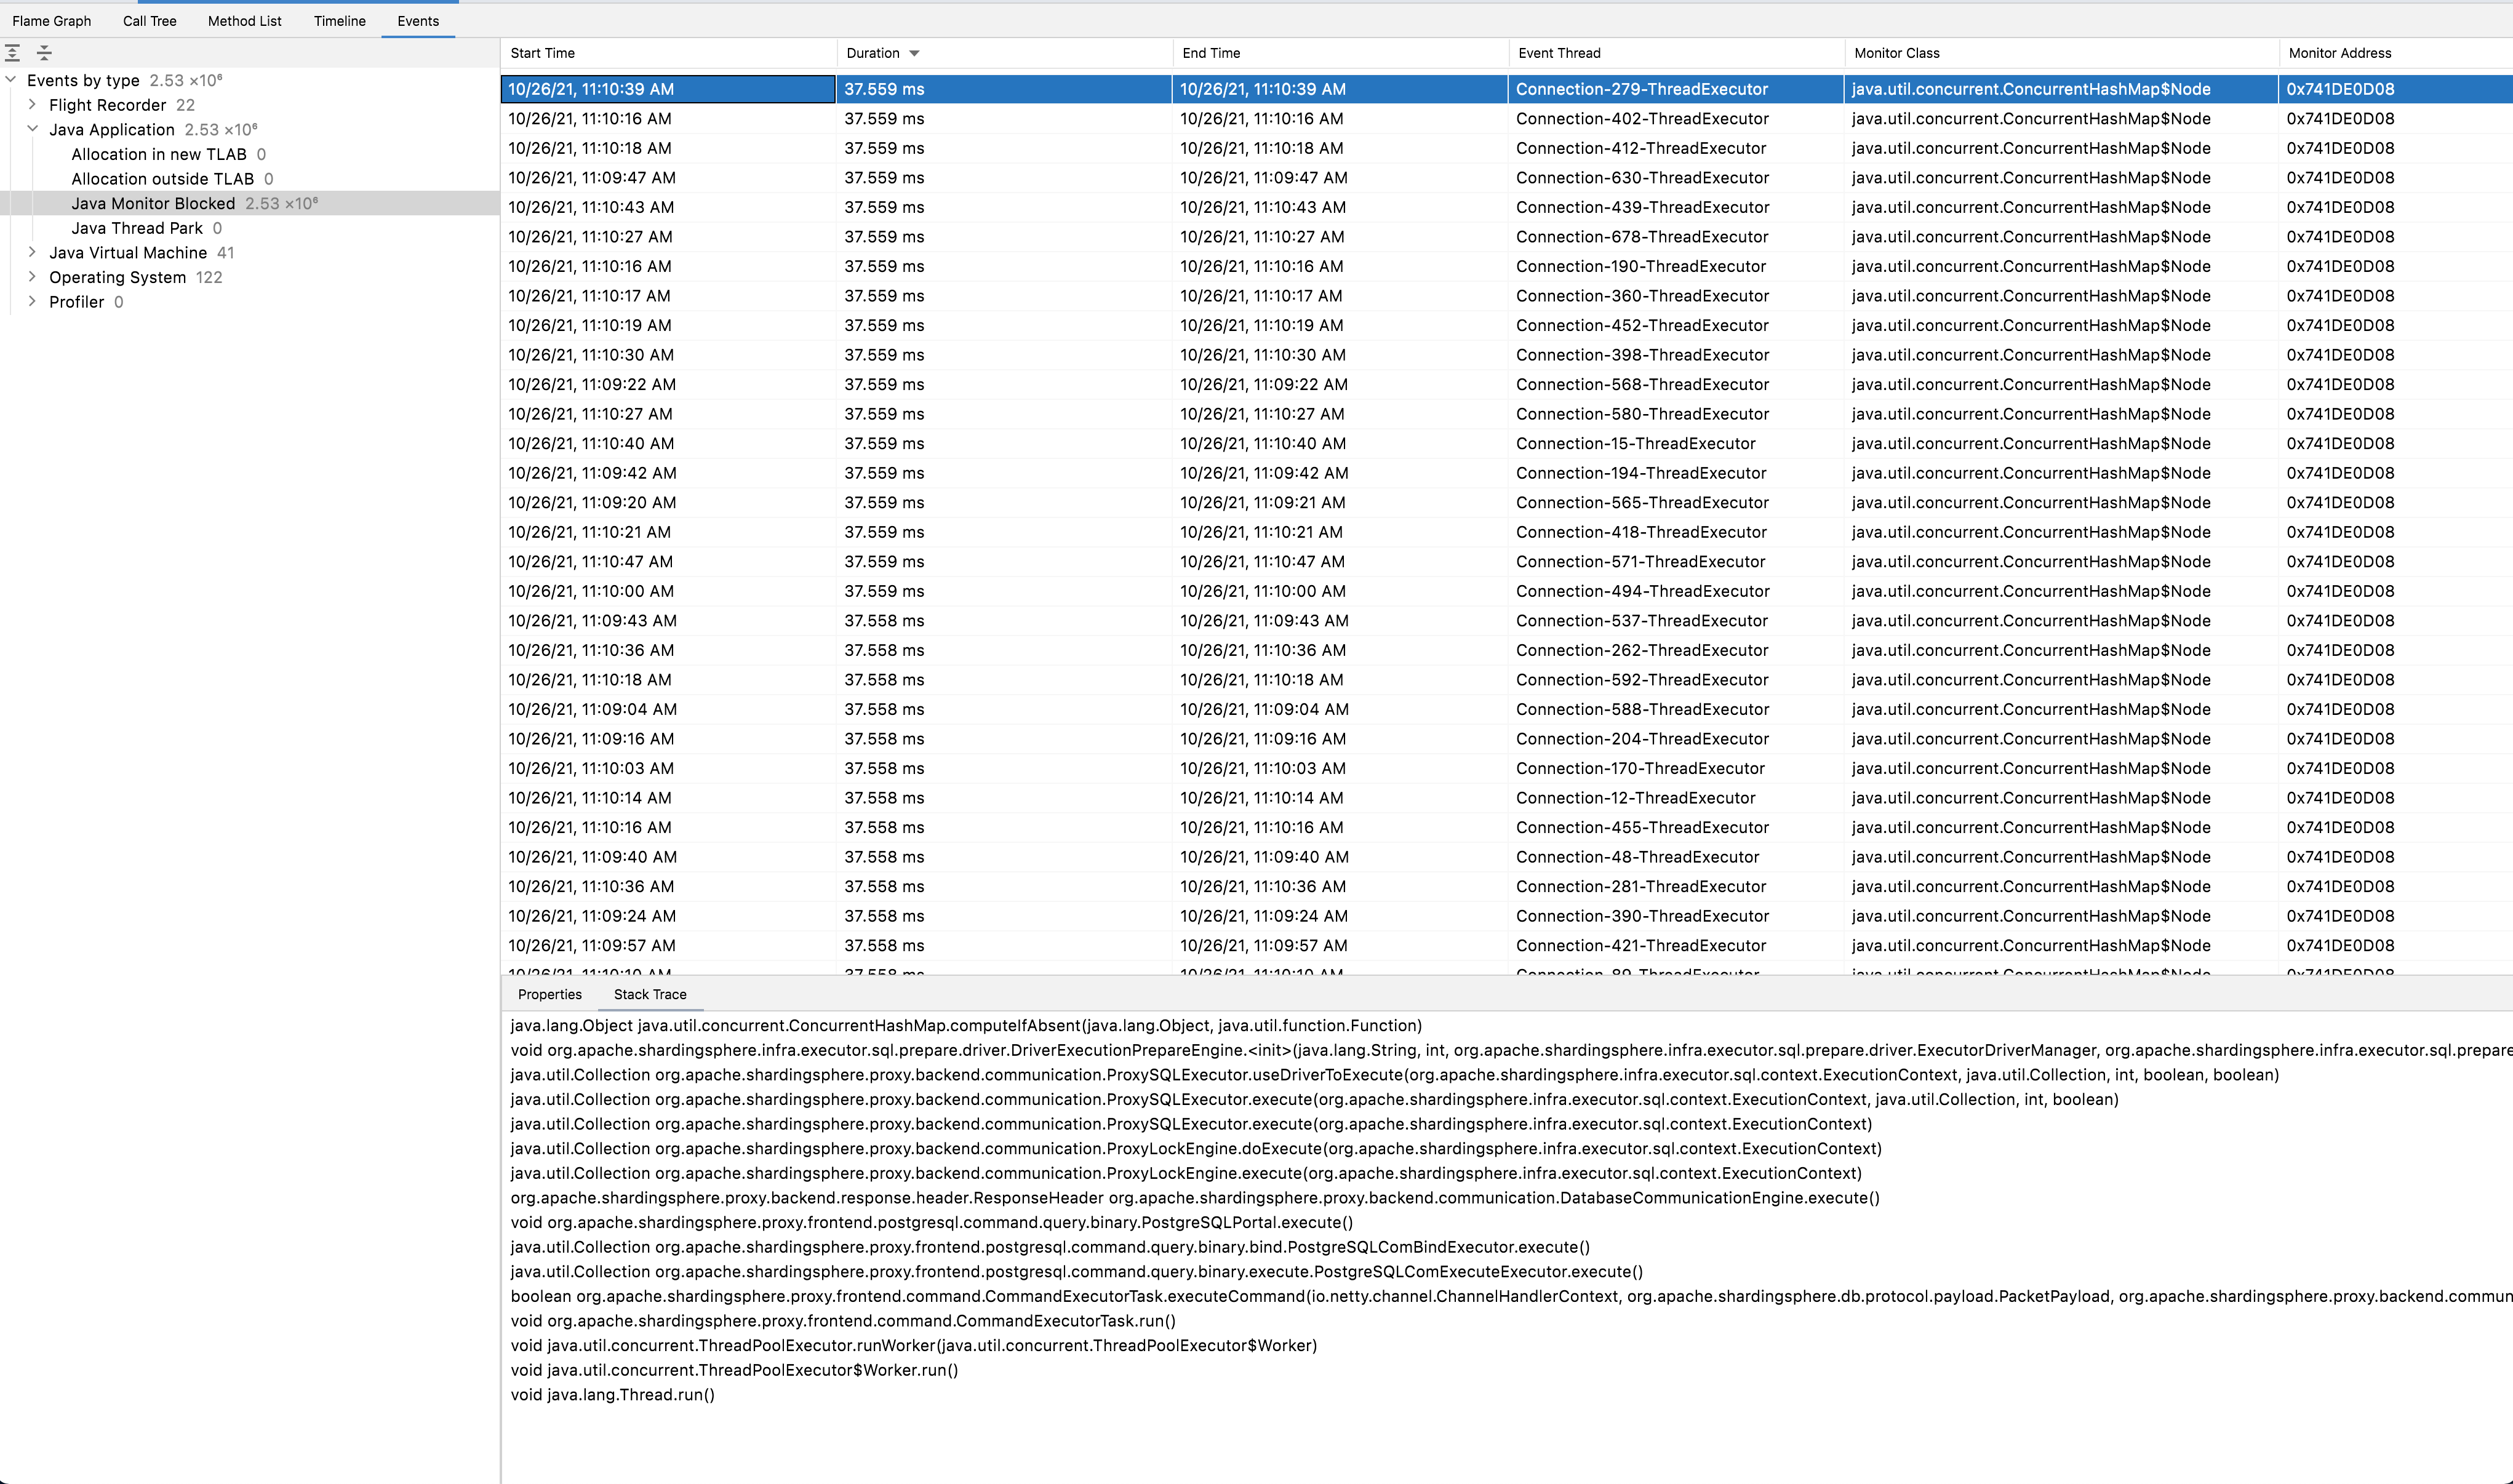Collapse the Events by type root

click(x=11, y=80)
